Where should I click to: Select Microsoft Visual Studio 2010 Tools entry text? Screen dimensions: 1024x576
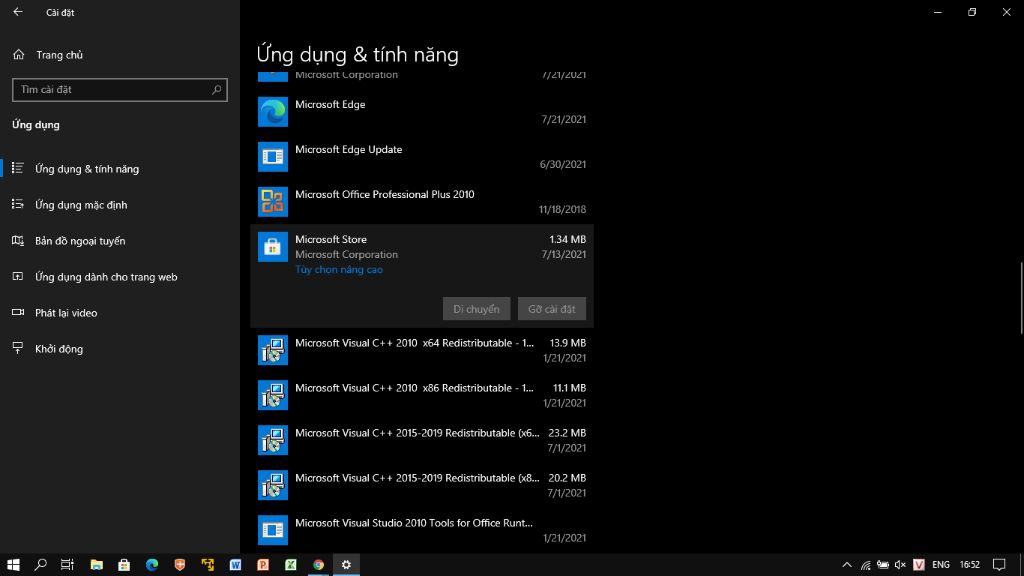pyautogui.click(x=414, y=522)
